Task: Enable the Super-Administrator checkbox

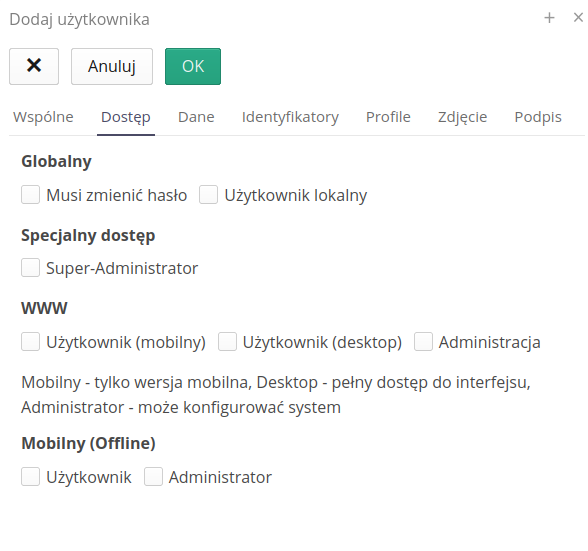Action: (x=30, y=267)
